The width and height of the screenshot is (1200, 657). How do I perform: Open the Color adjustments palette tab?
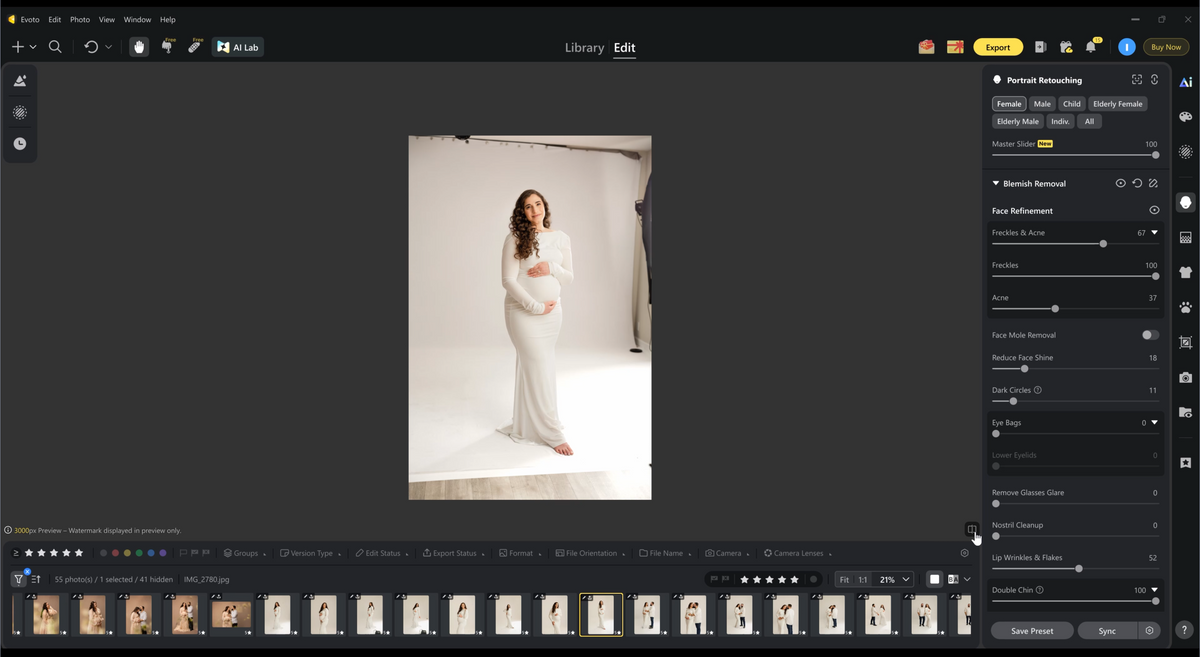pyautogui.click(x=1185, y=117)
